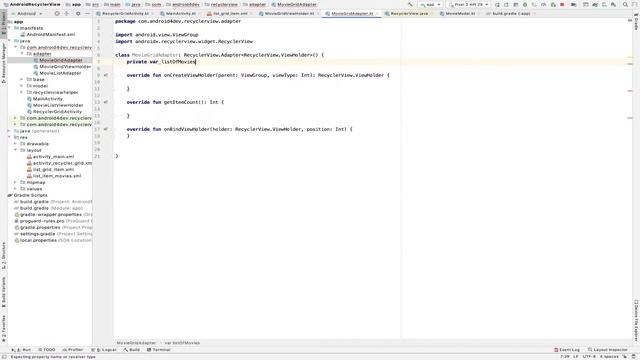Switch to MovieModel.kt tab
Screen dimensions: 640x360
click(460, 13)
